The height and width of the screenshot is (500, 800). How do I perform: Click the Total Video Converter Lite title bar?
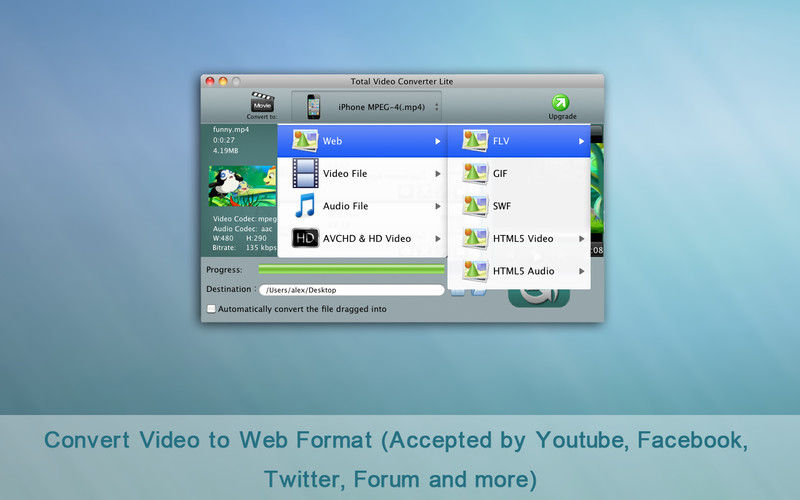[x=402, y=81]
